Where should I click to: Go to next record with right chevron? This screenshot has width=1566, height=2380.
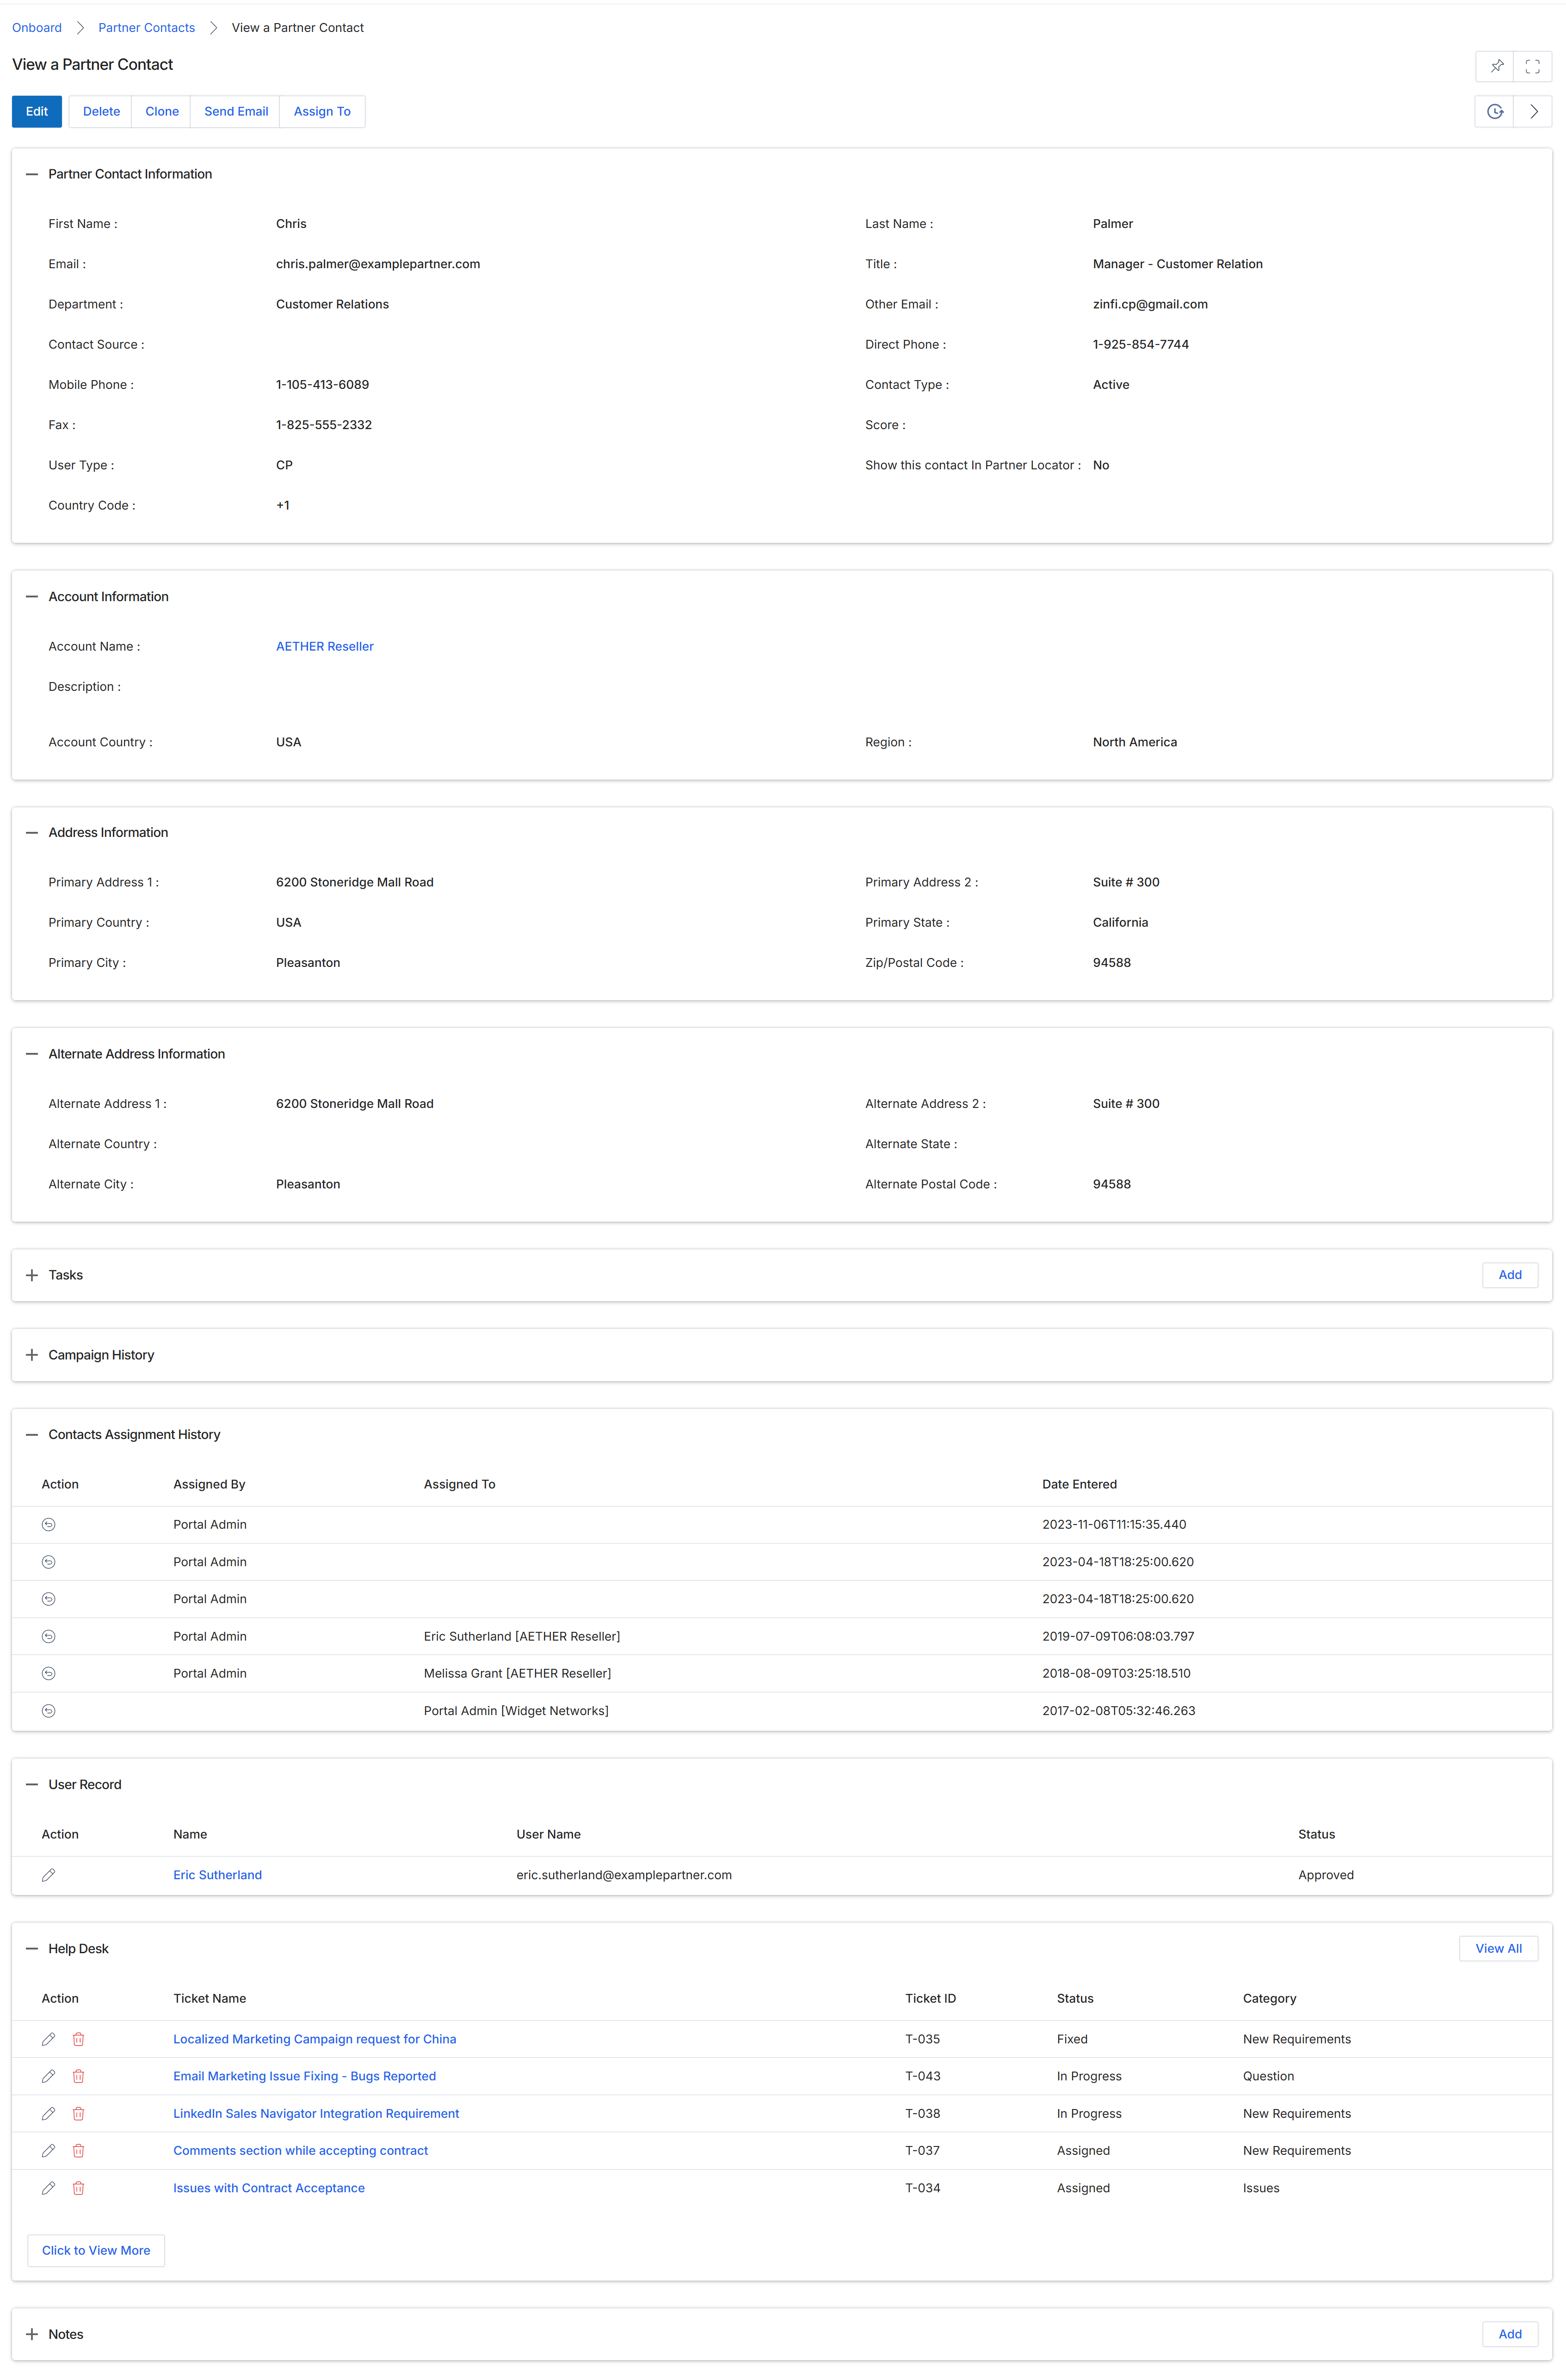(x=1533, y=111)
